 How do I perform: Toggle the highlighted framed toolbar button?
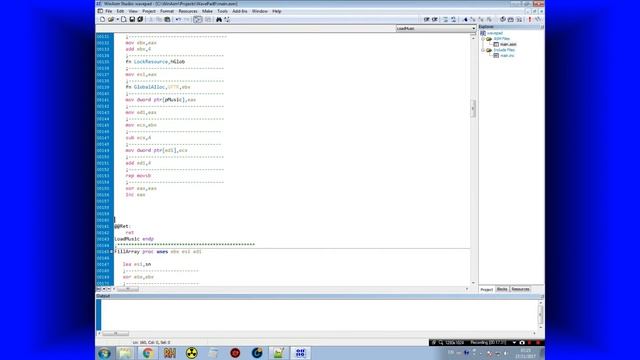(198, 20)
